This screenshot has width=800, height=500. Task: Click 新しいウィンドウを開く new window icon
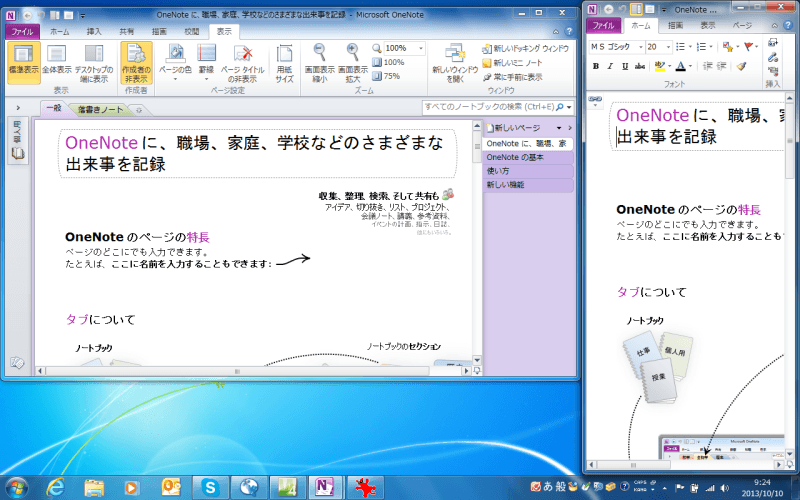(455, 63)
